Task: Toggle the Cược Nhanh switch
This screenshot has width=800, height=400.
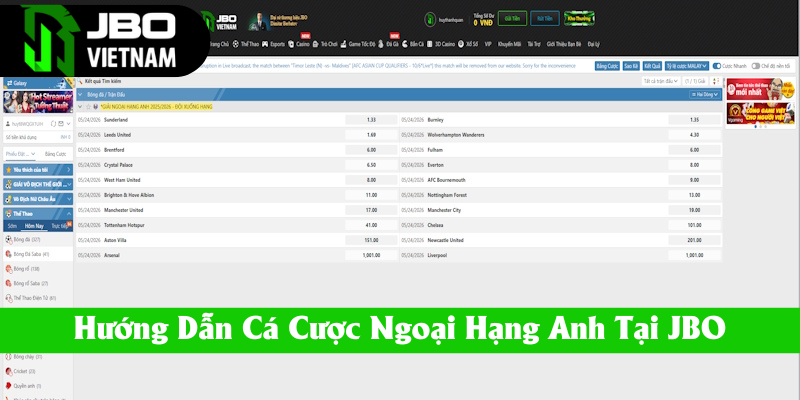Action: 717,66
